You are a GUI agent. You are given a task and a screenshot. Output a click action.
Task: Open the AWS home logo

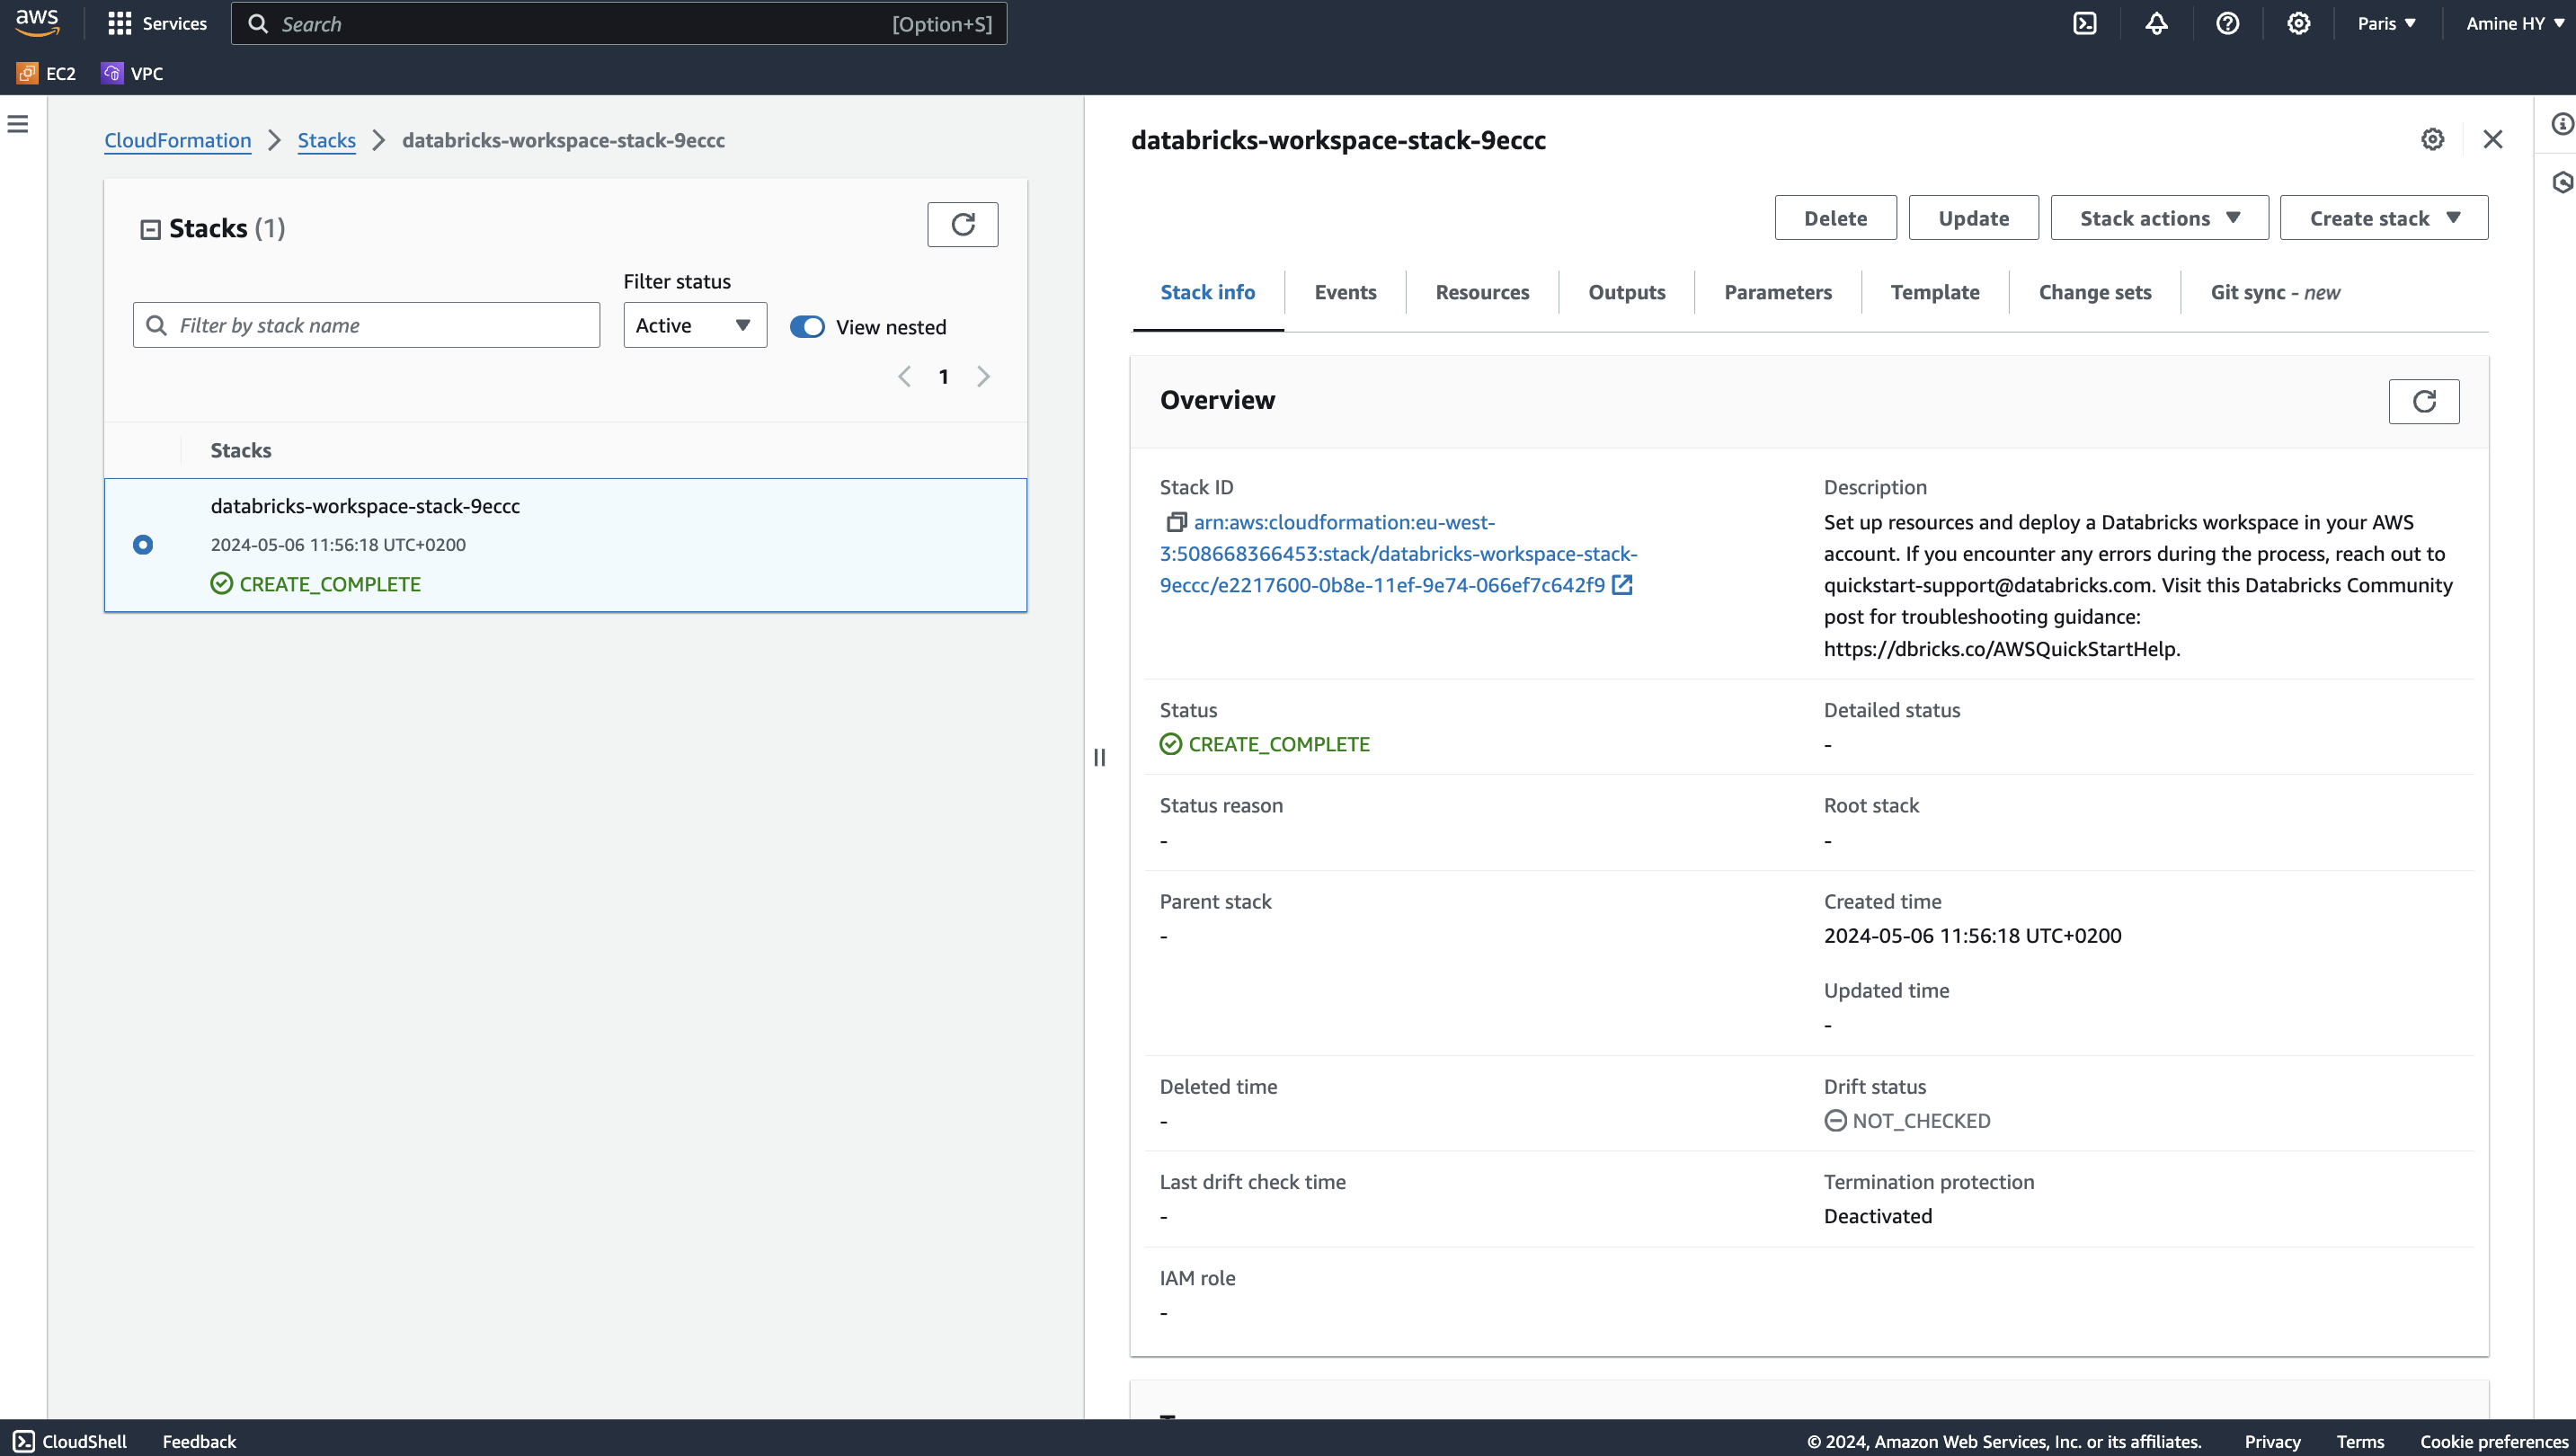(37, 23)
